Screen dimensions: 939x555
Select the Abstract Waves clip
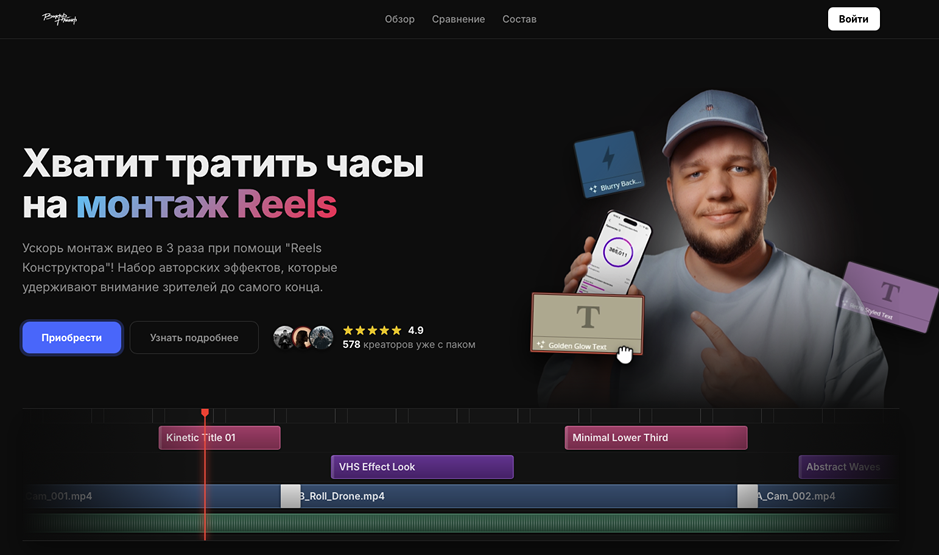tap(847, 467)
